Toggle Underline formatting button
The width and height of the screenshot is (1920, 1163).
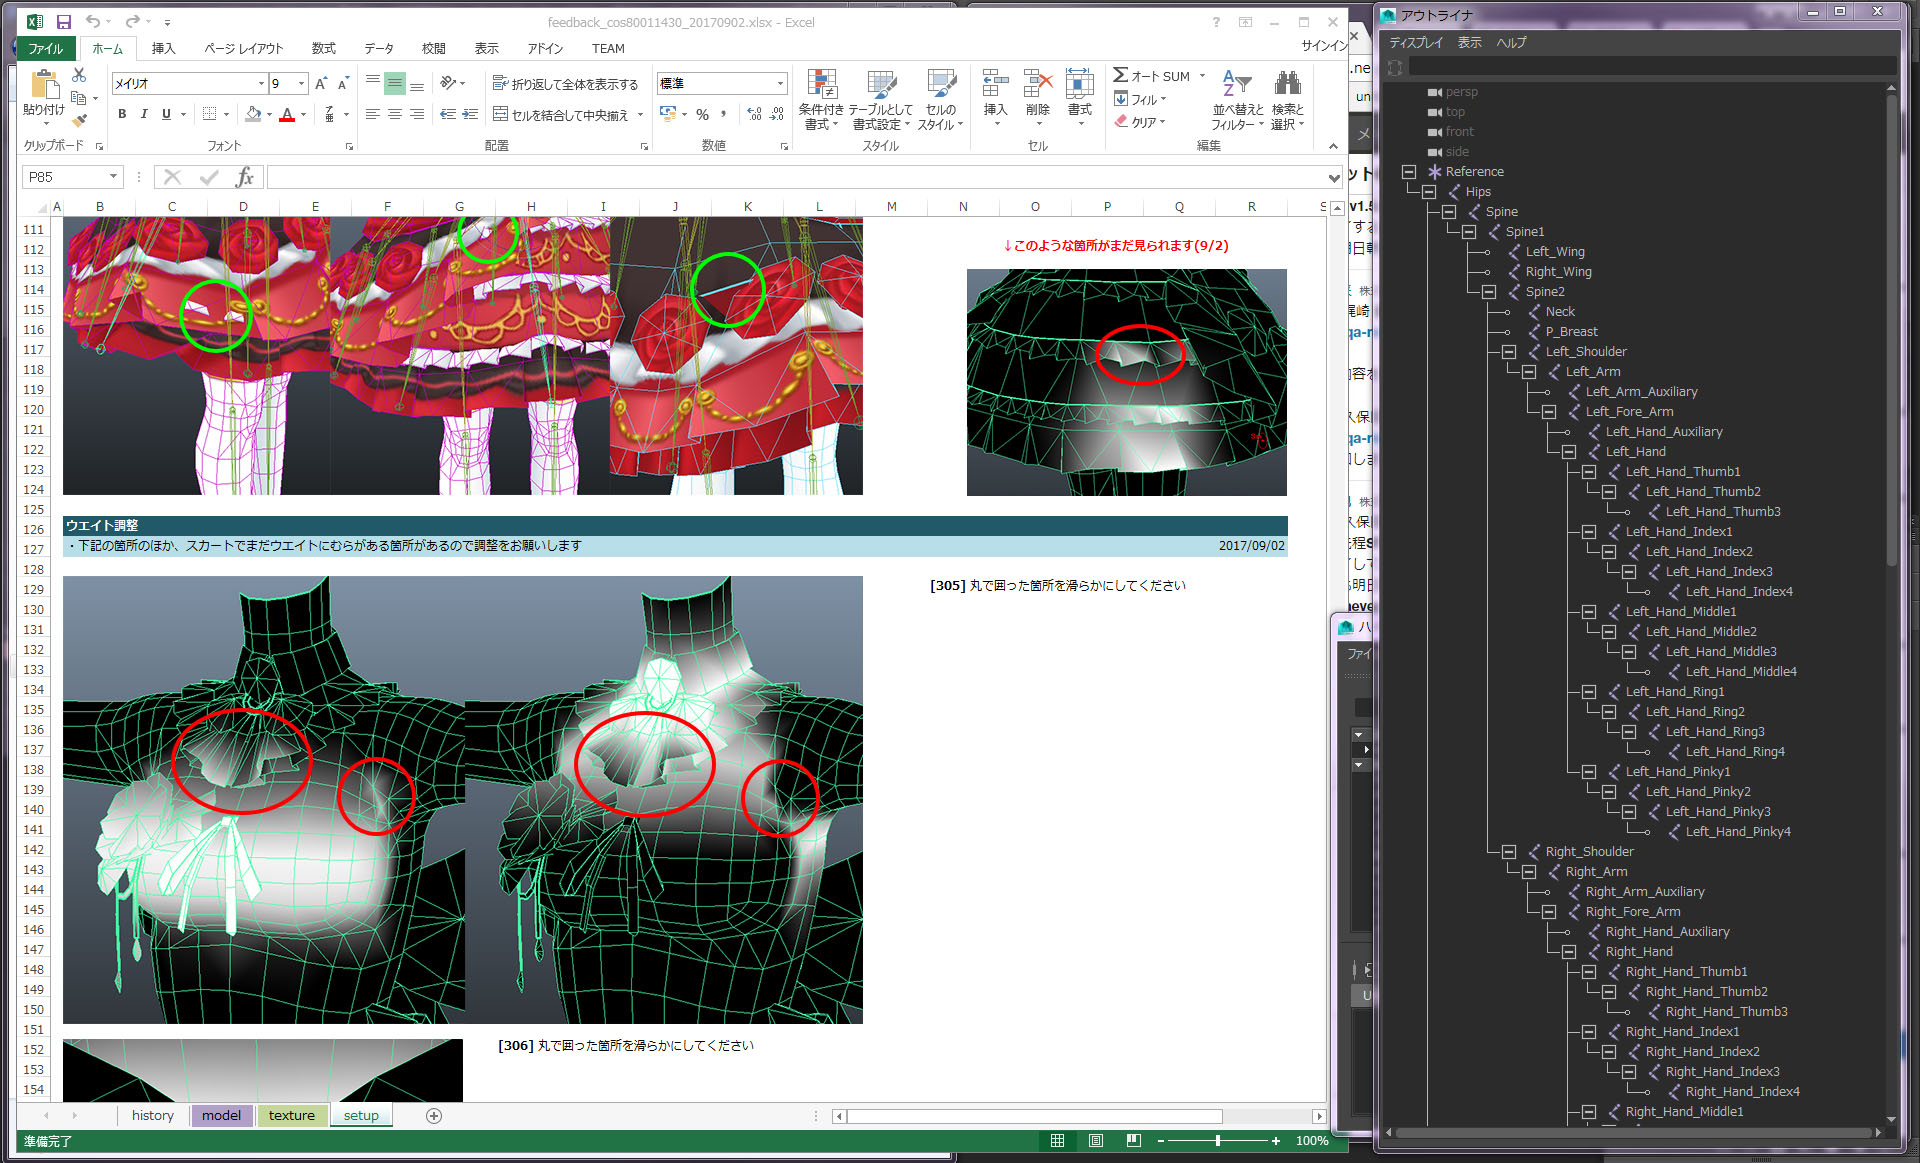(166, 114)
